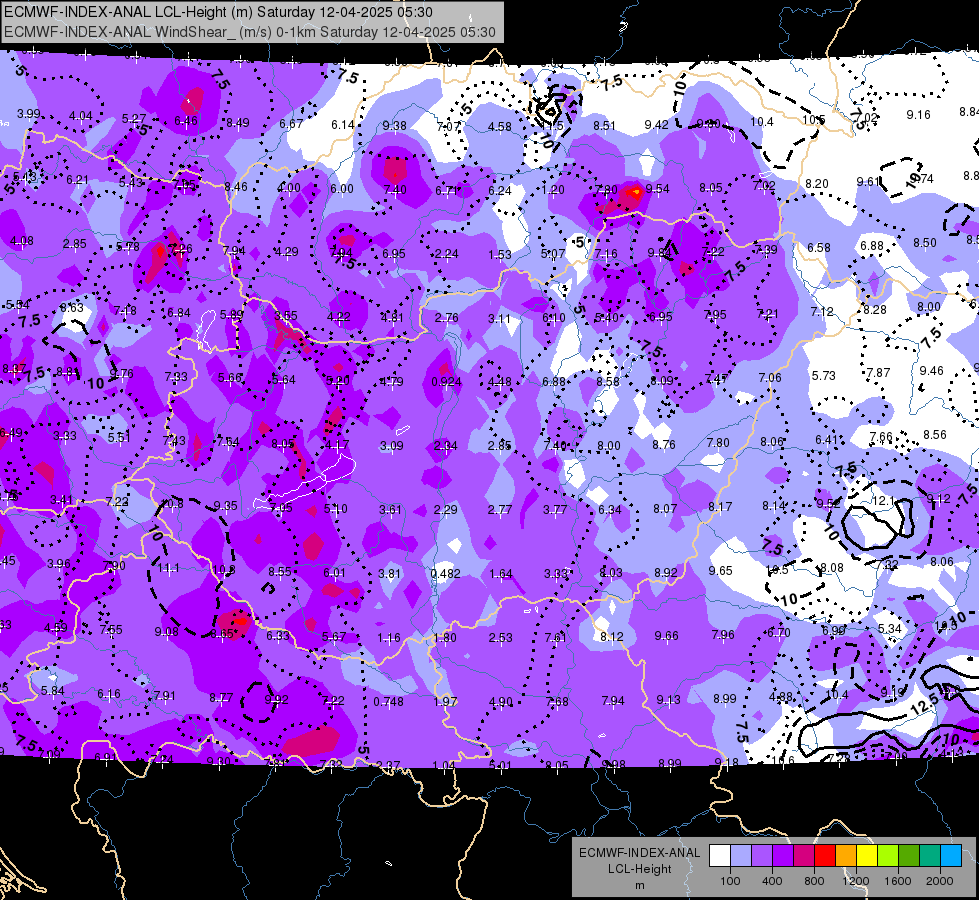This screenshot has width=979, height=900.
Task: Click the '12.5' contour label
Action: (925, 705)
